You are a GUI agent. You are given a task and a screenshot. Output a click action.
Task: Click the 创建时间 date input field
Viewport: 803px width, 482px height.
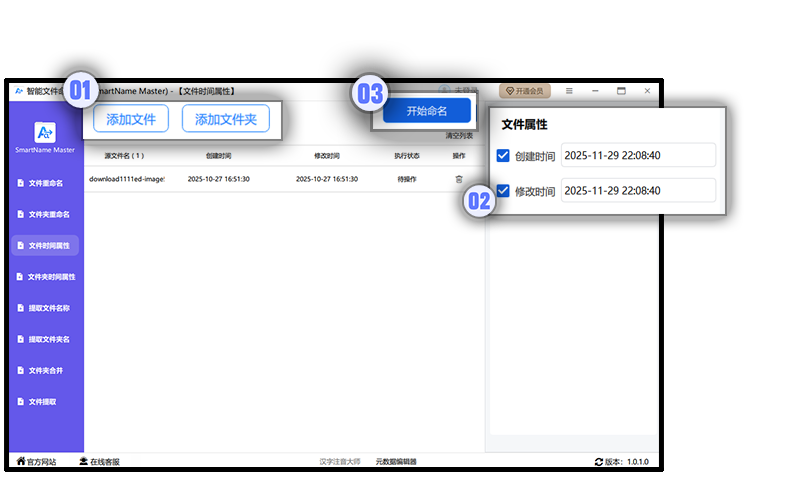click(x=637, y=155)
